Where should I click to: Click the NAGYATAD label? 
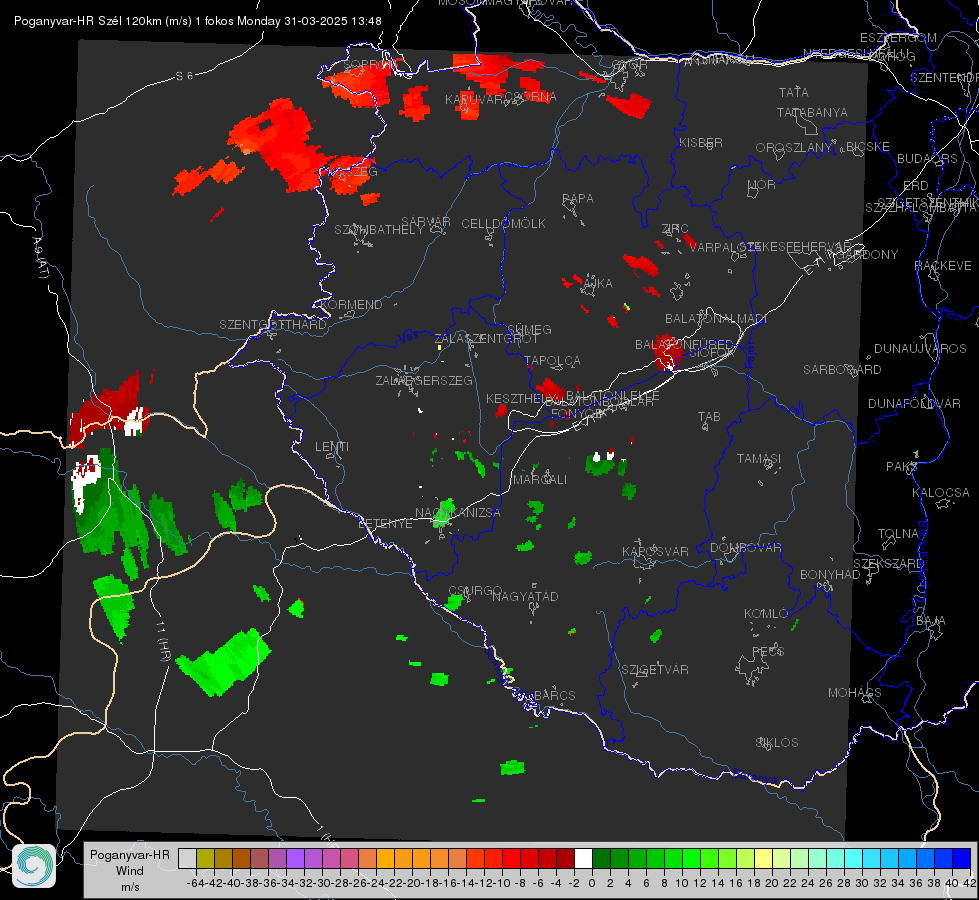click(x=525, y=596)
